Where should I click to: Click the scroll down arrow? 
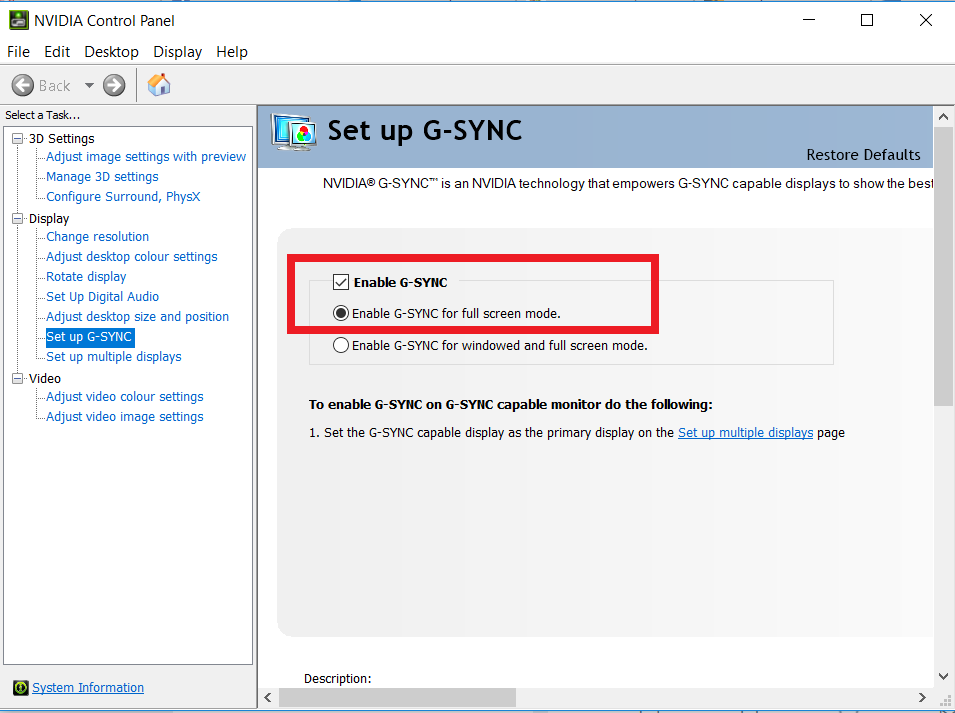click(943, 676)
